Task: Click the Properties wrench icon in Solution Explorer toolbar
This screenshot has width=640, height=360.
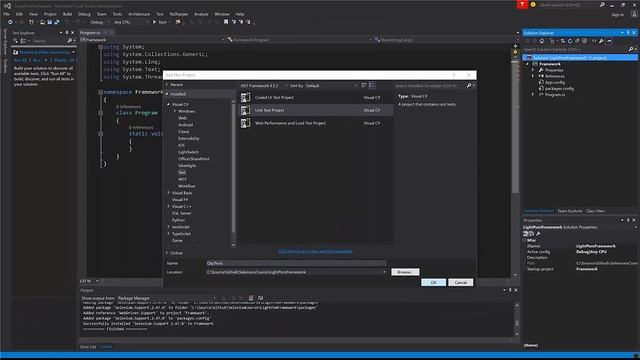Action: pyautogui.click(x=601, y=41)
